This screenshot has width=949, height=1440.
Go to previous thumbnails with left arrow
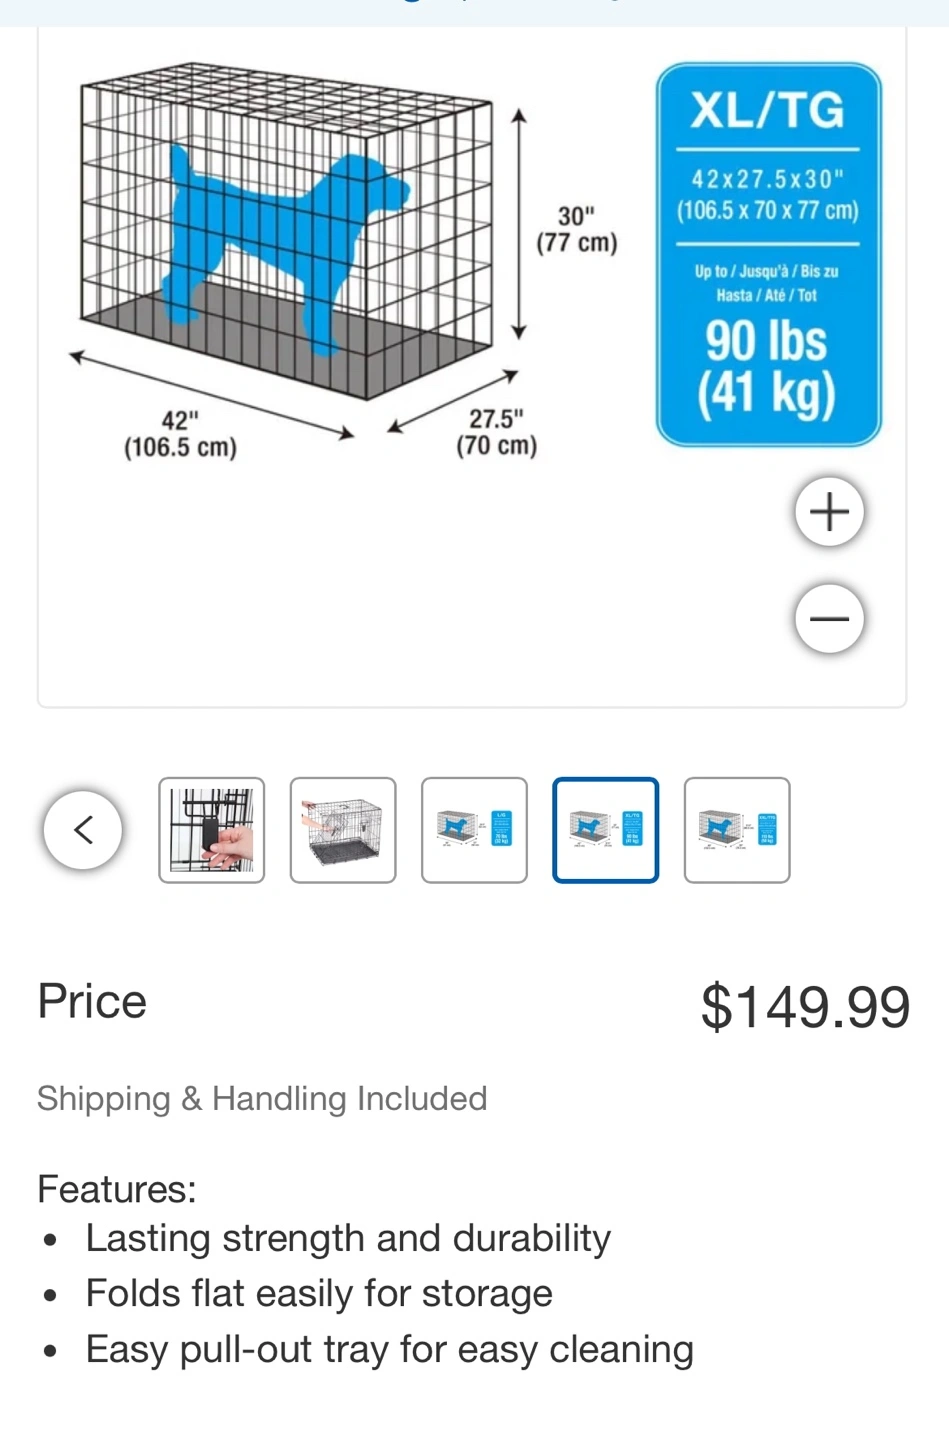(83, 830)
